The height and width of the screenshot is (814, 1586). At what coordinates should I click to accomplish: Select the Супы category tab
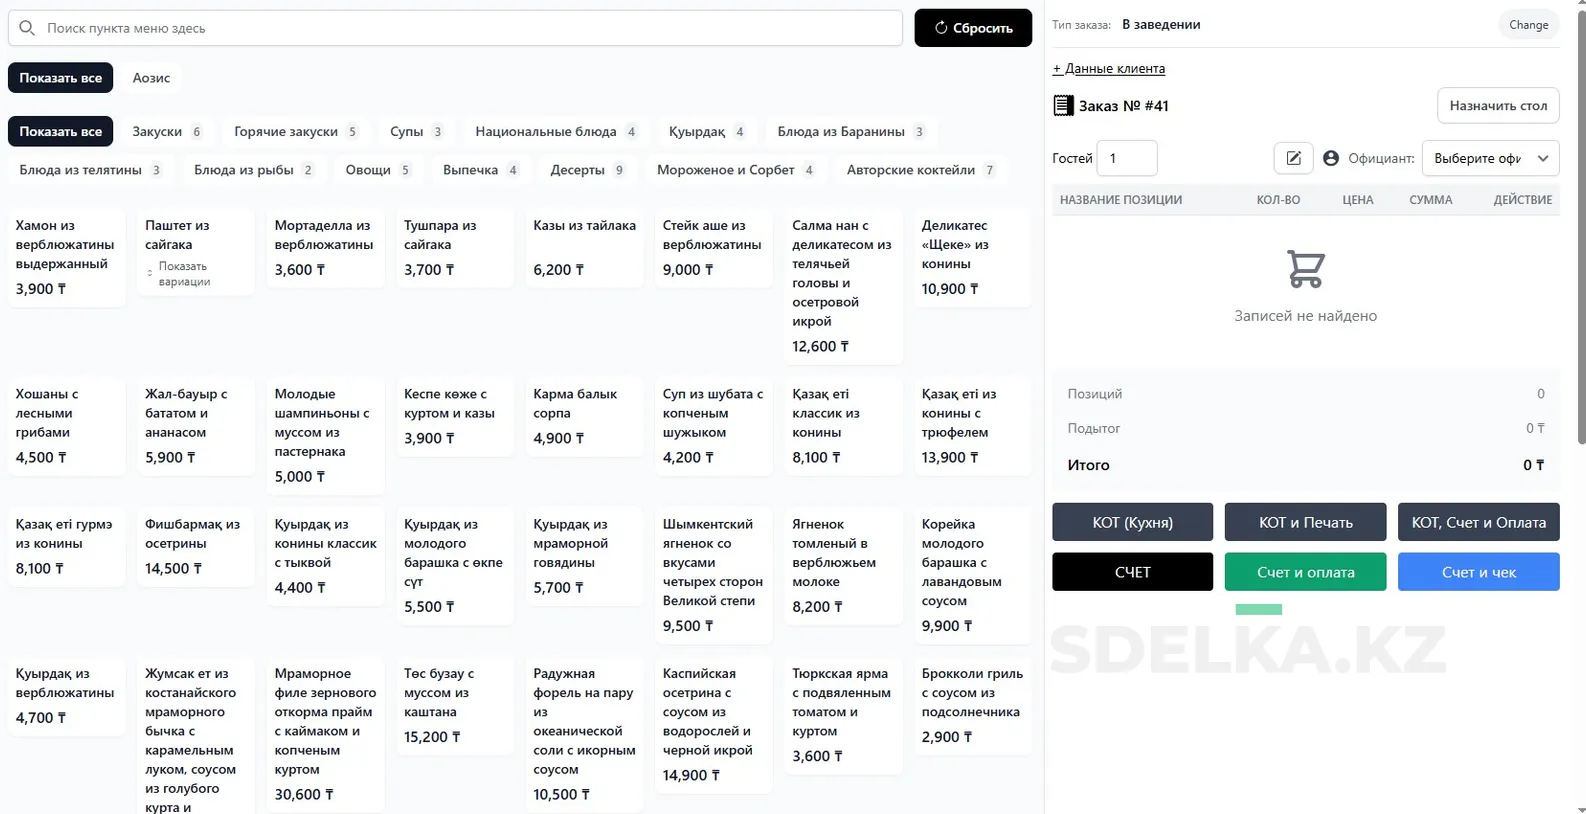click(415, 132)
